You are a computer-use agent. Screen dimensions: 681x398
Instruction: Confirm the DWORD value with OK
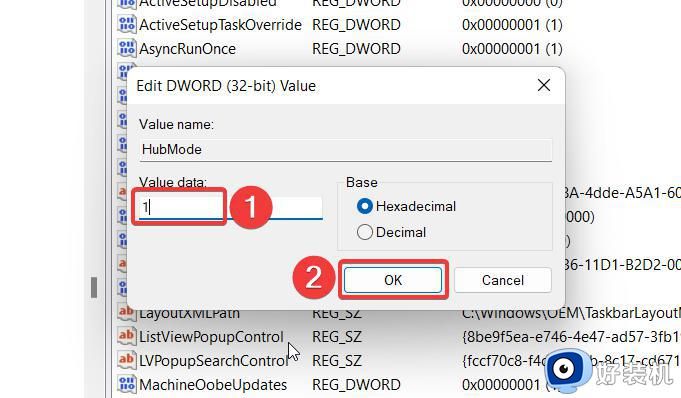pyautogui.click(x=393, y=280)
